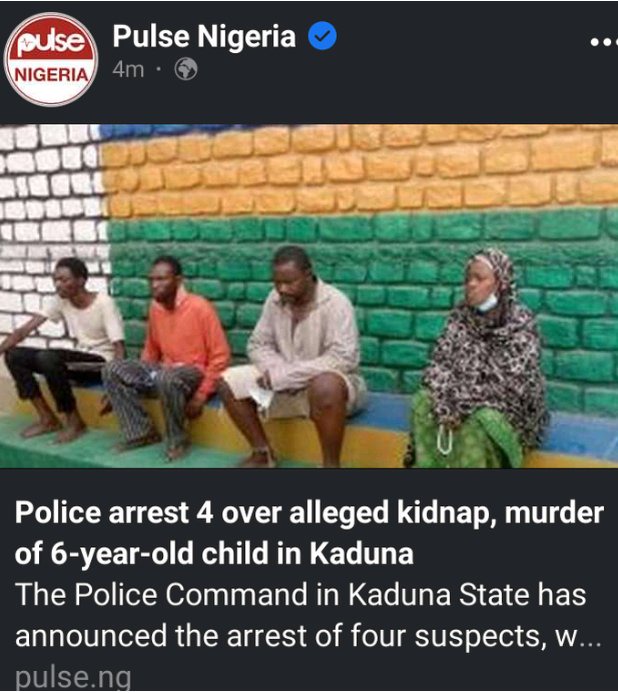618x693 pixels.
Task: Click the globe public-audience icon
Action: click(186, 69)
